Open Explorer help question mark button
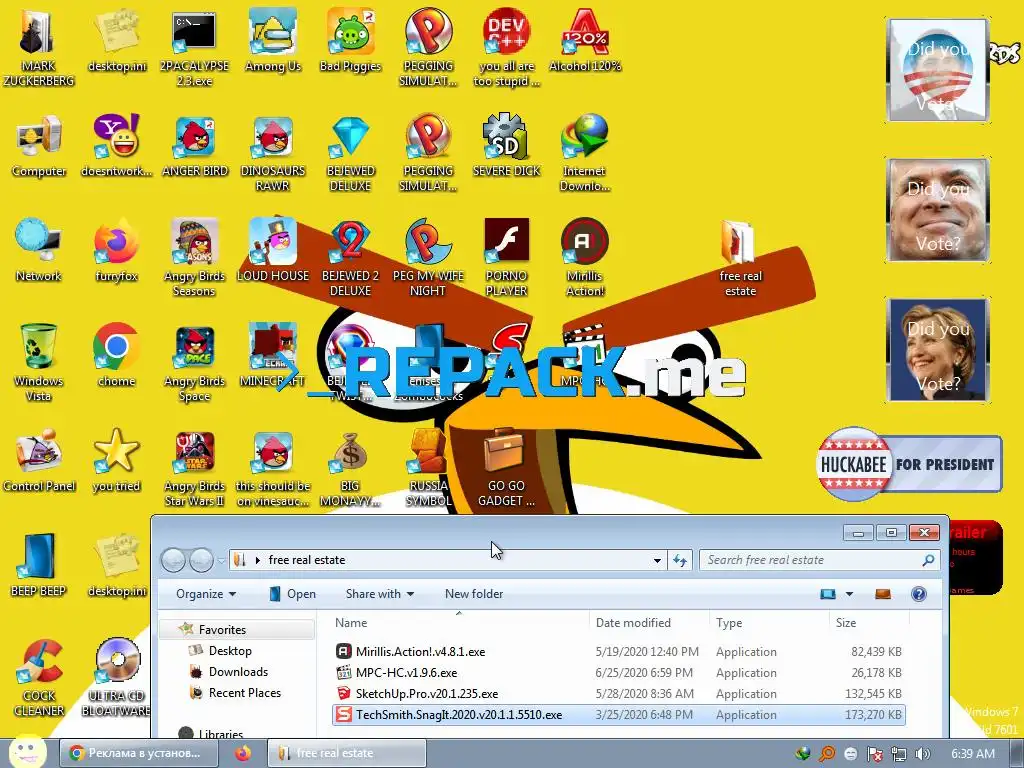1024x768 pixels. (x=918, y=594)
